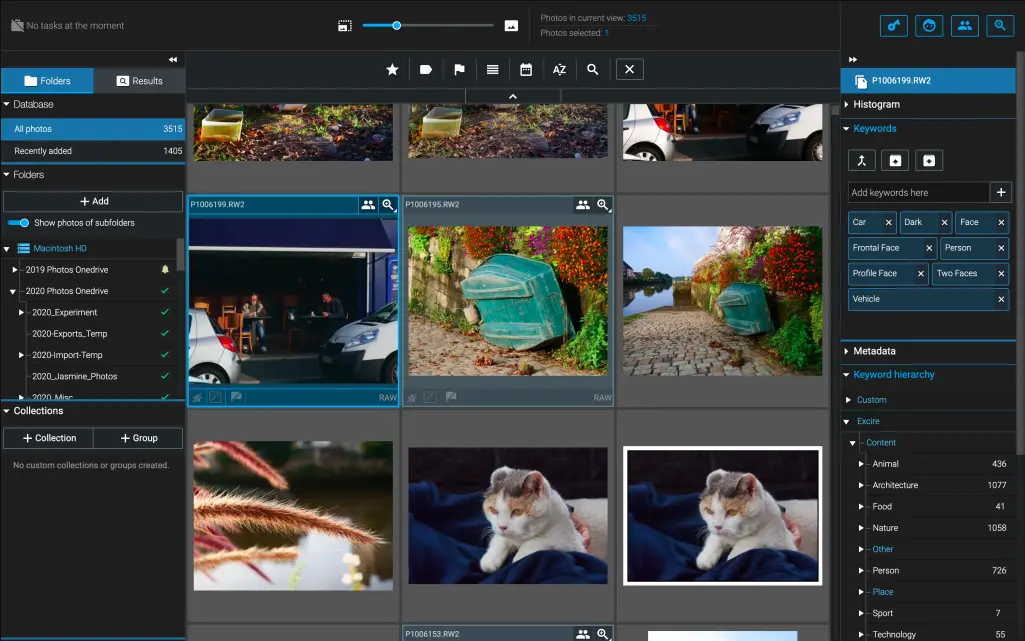
Task: Open the A-Z sort options
Action: point(560,69)
